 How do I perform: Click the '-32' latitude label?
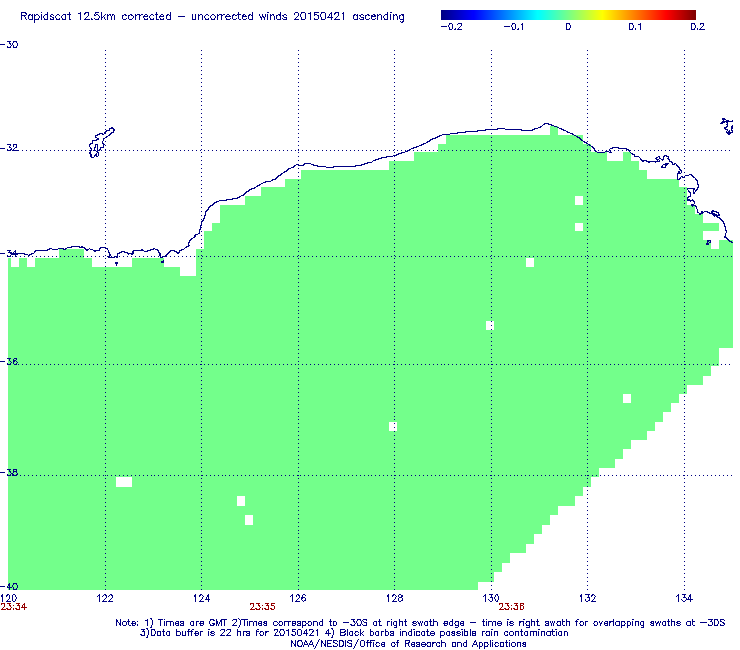[x=9, y=148]
